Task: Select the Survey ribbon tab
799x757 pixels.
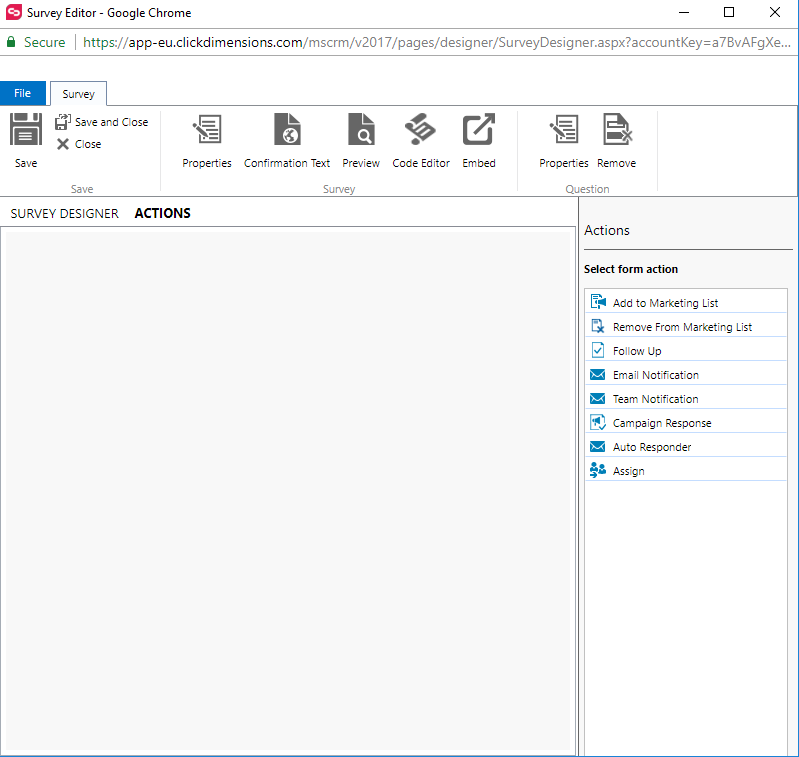Action: tap(78, 94)
